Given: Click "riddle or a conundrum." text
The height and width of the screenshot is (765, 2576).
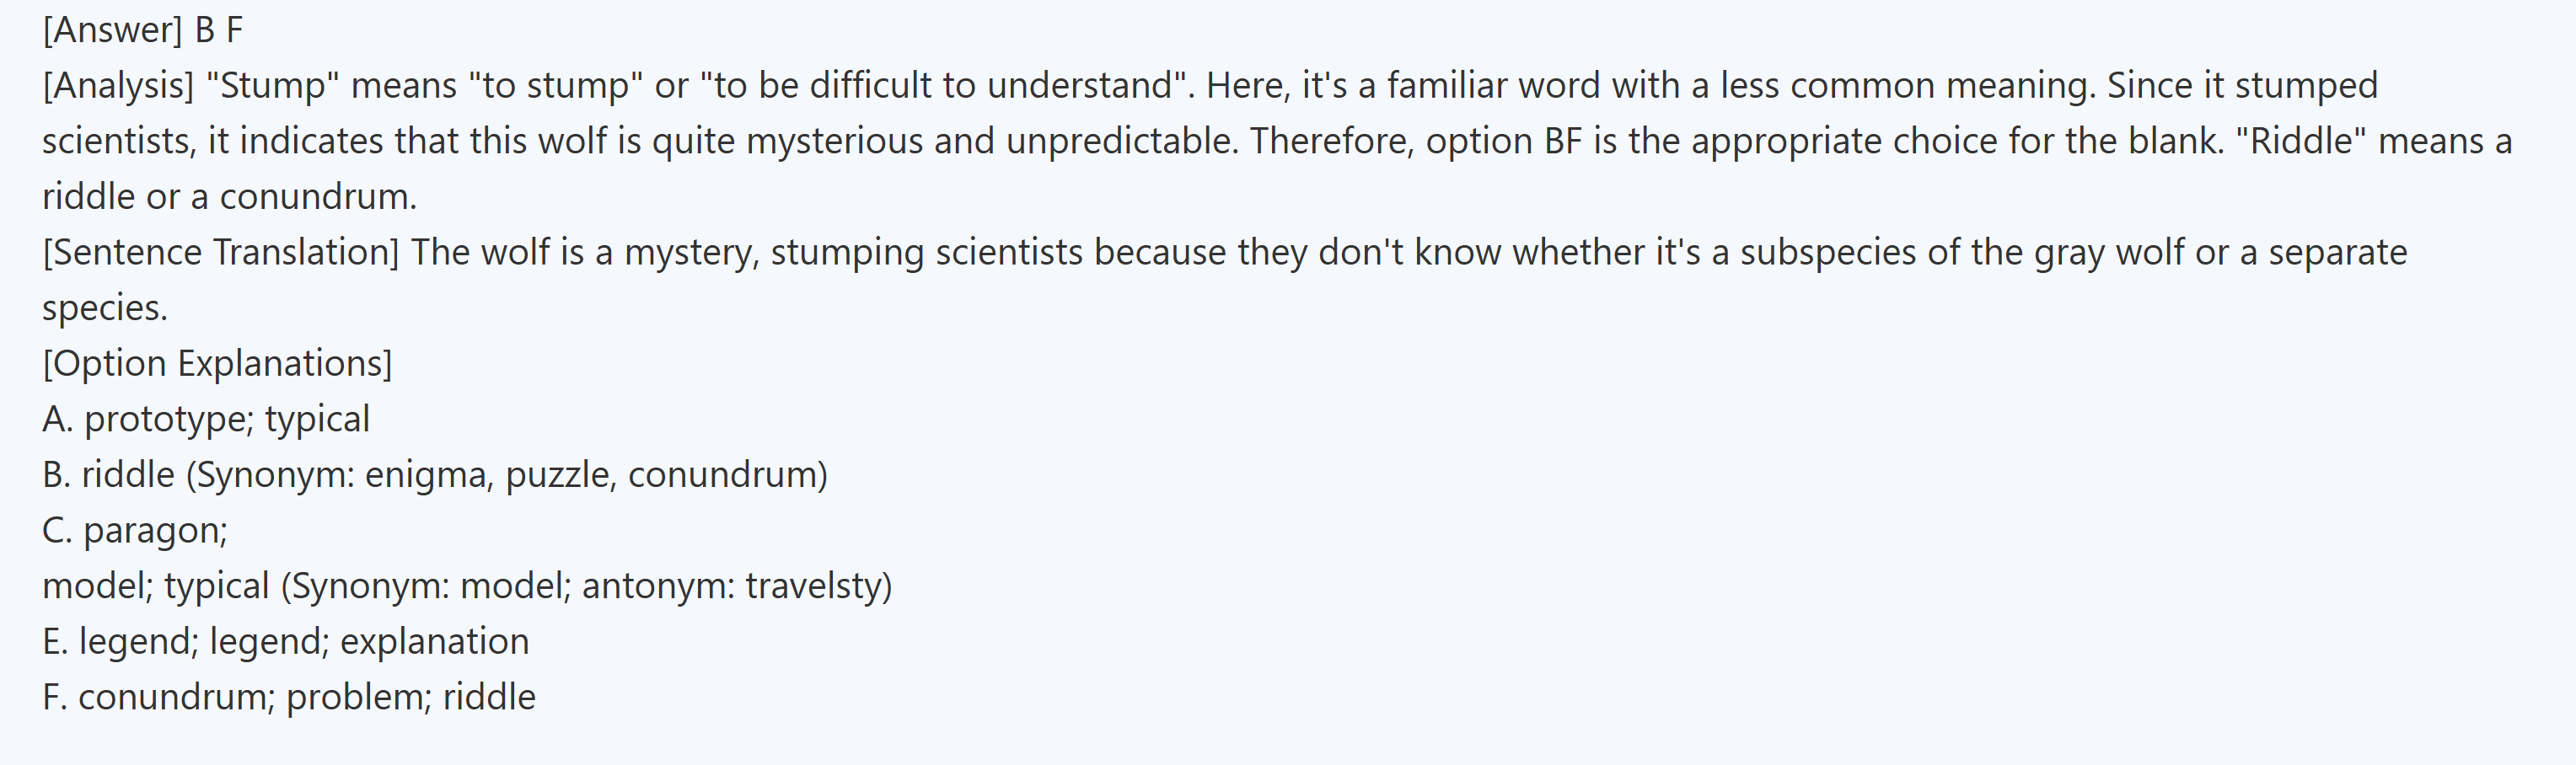Looking at the screenshot, I should (229, 197).
